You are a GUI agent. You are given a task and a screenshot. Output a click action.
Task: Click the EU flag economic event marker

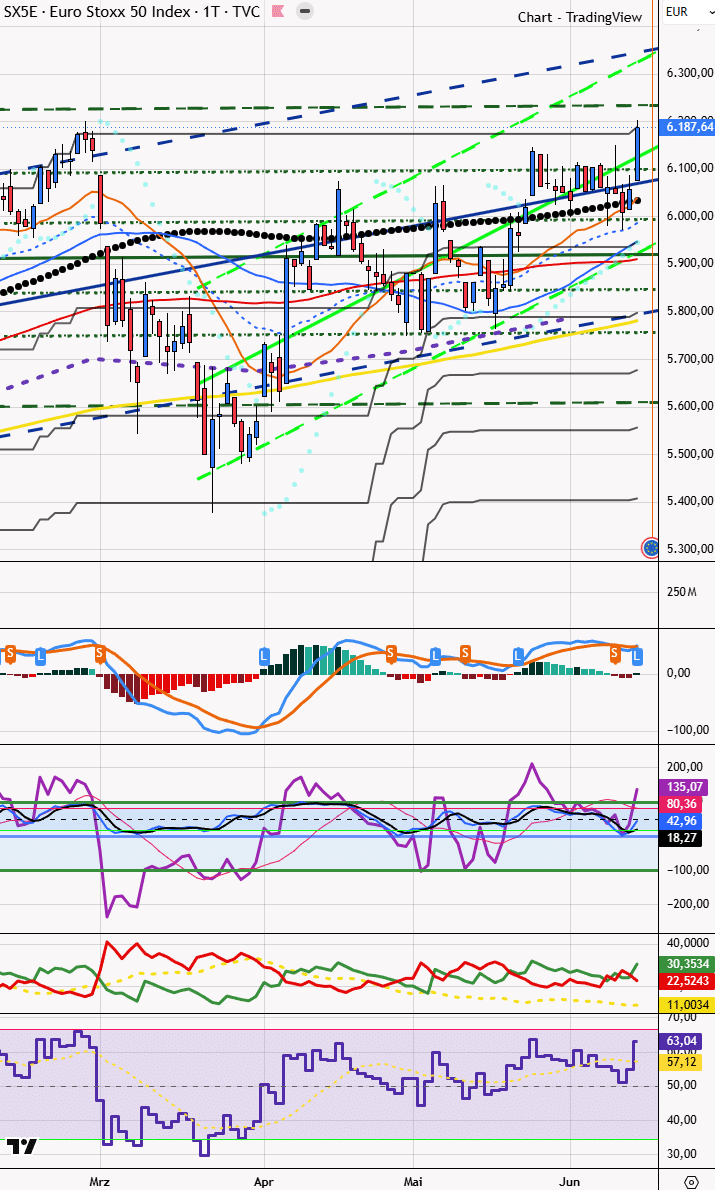click(x=650, y=546)
